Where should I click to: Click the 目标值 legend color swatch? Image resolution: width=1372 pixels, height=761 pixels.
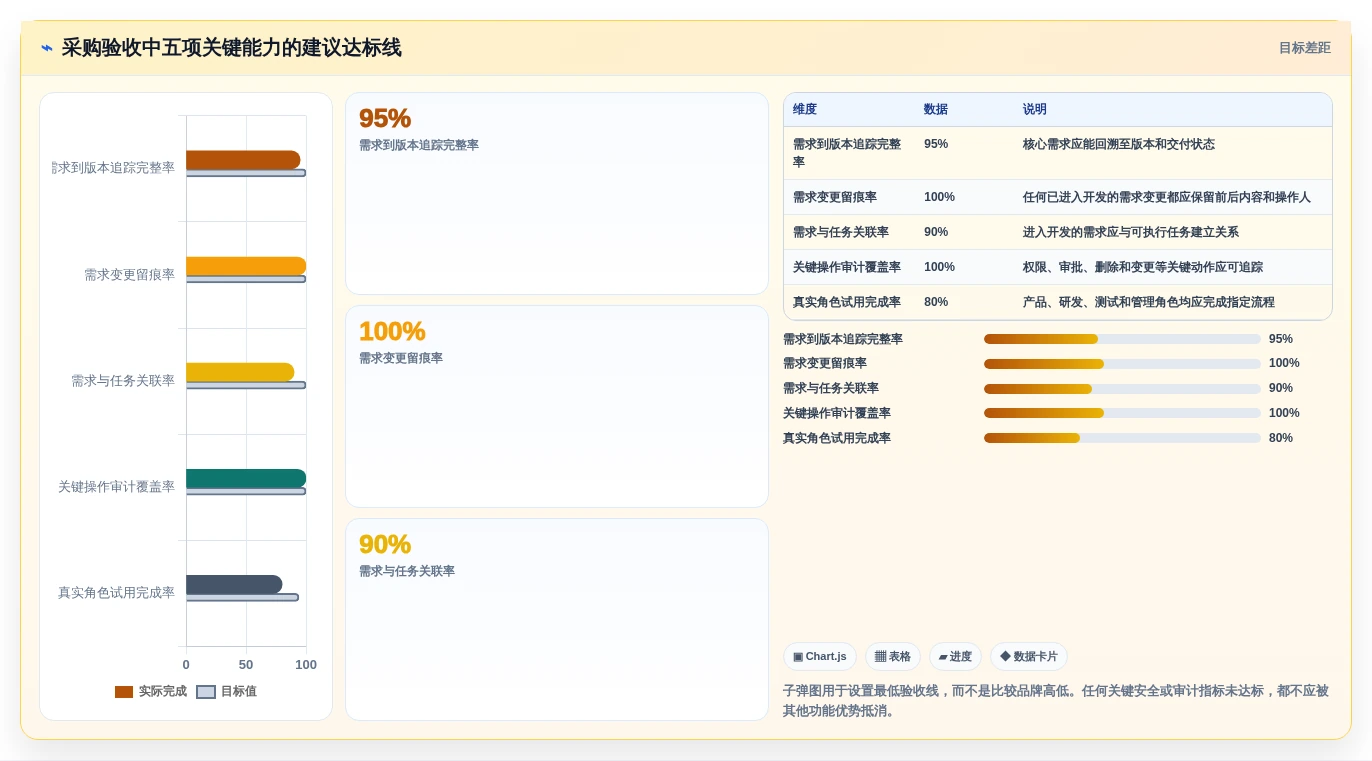[x=206, y=692]
